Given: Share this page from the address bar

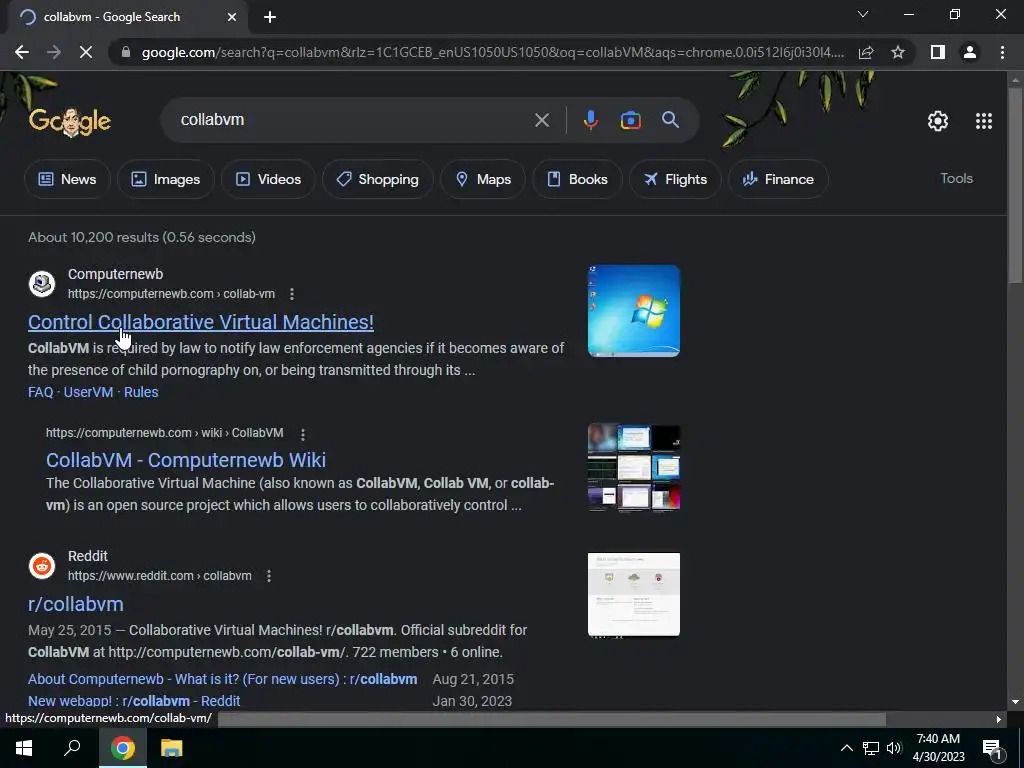Looking at the screenshot, I should click(x=866, y=52).
